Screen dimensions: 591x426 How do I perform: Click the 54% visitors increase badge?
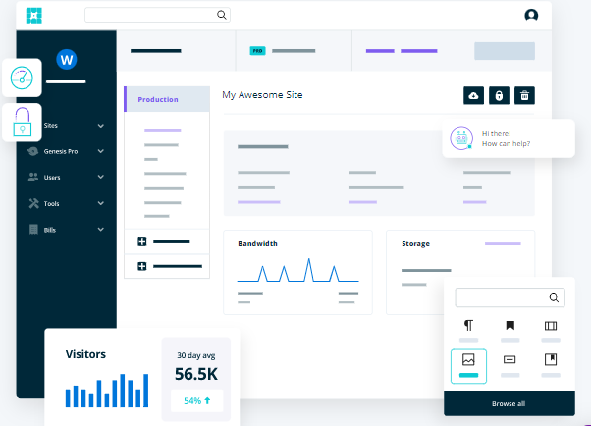pos(197,400)
